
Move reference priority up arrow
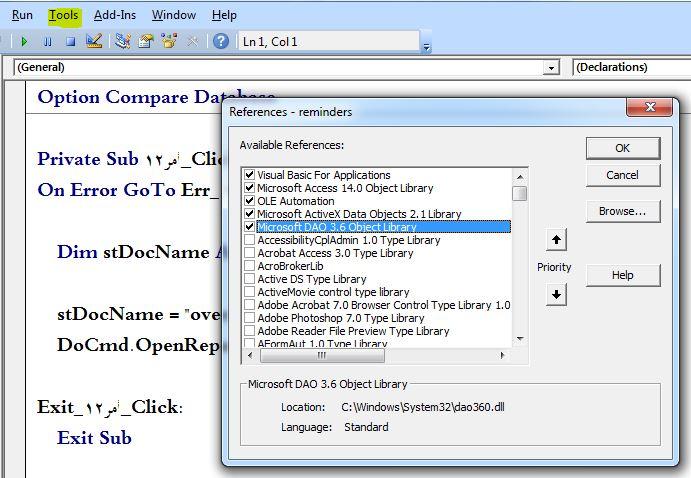[x=556, y=240]
